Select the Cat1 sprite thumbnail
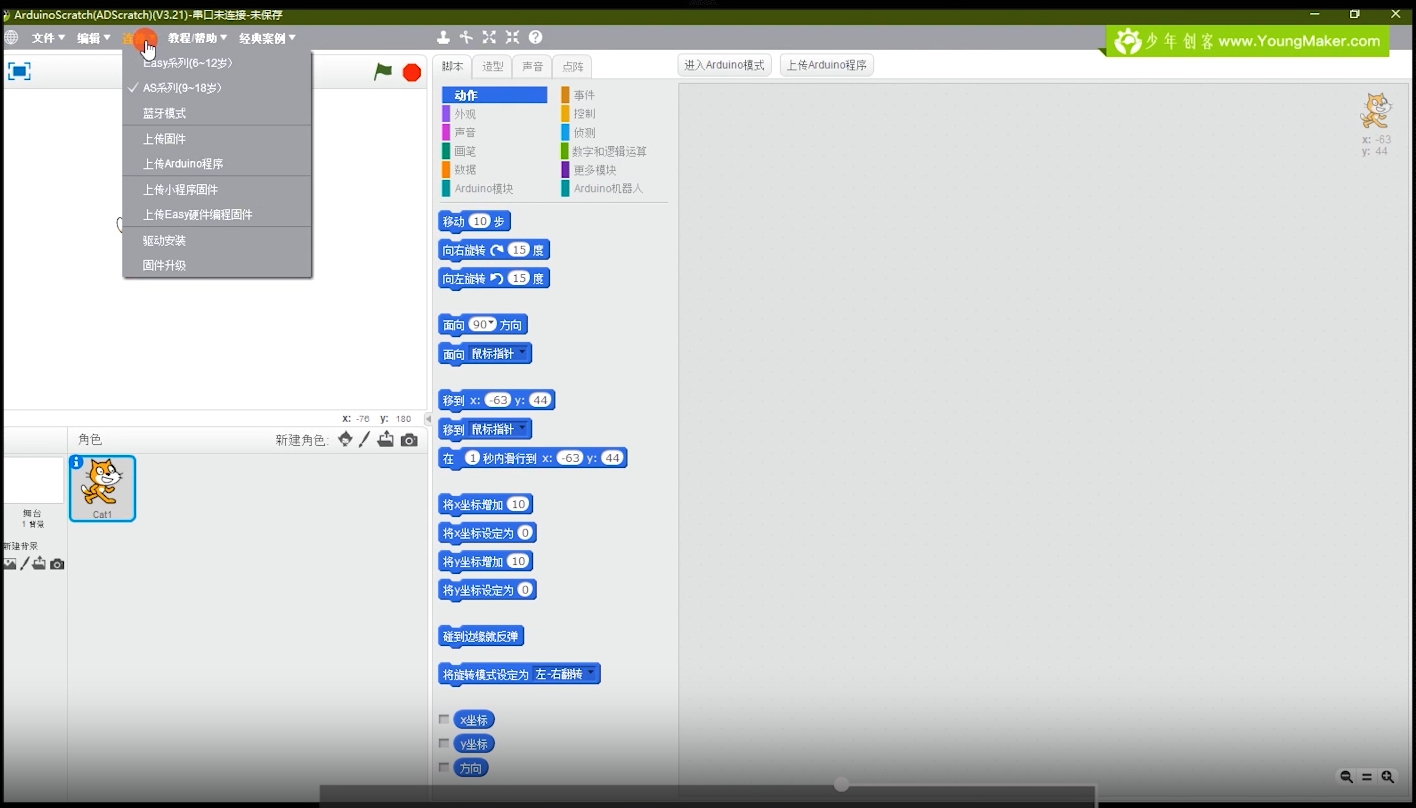 (x=102, y=488)
